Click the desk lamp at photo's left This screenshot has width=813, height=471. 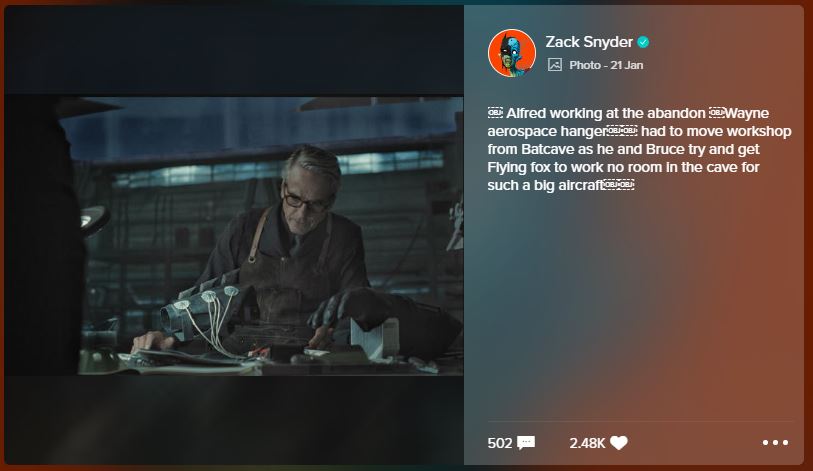pos(93,219)
